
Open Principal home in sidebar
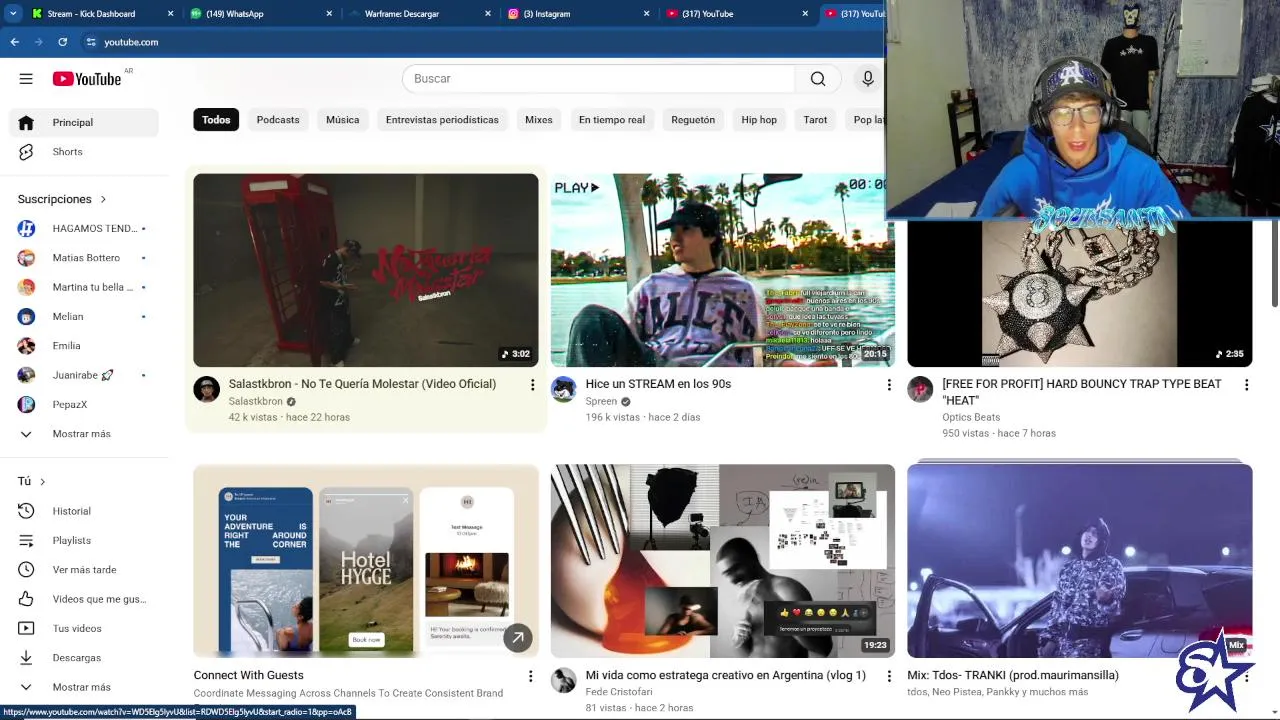[84, 122]
